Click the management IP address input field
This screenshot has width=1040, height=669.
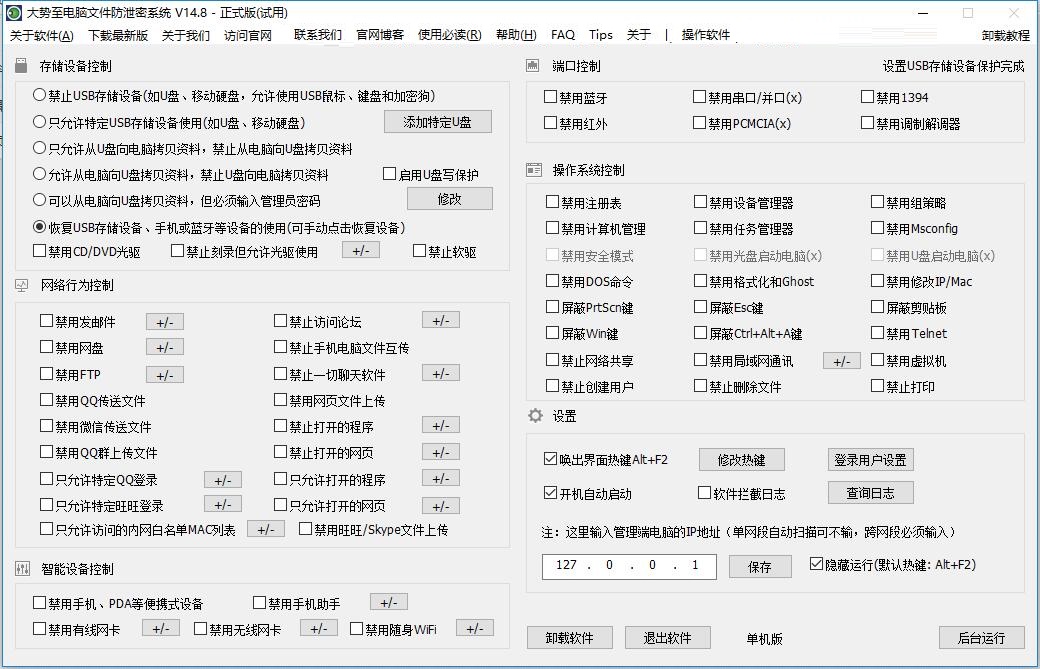point(629,566)
